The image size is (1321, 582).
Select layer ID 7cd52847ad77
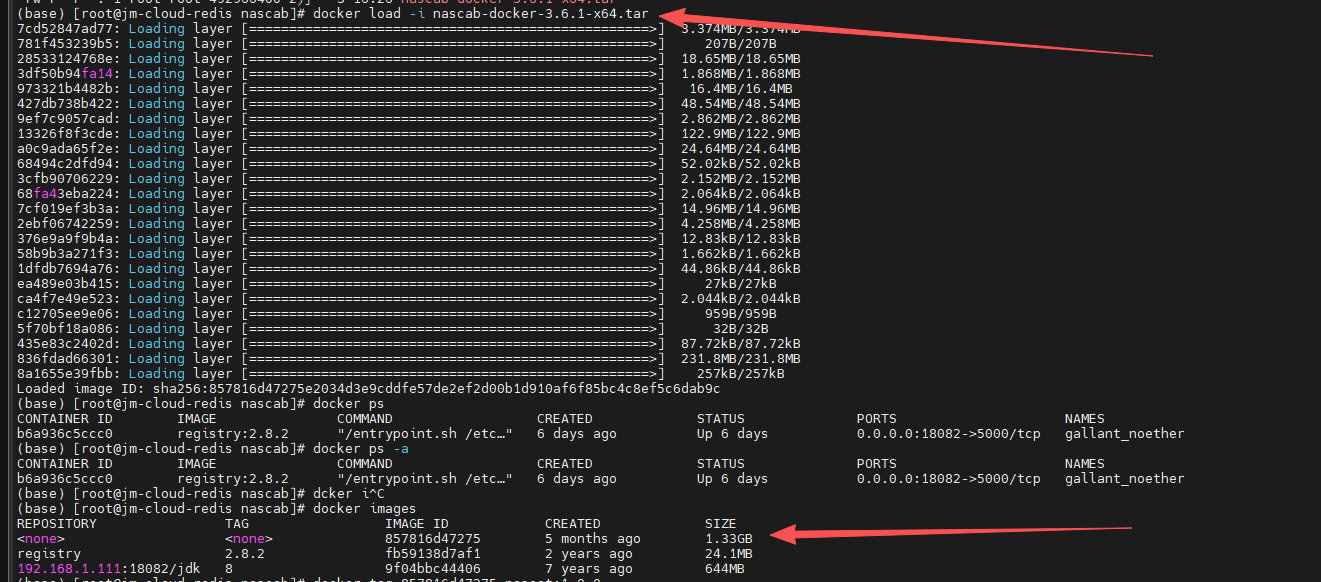point(65,29)
